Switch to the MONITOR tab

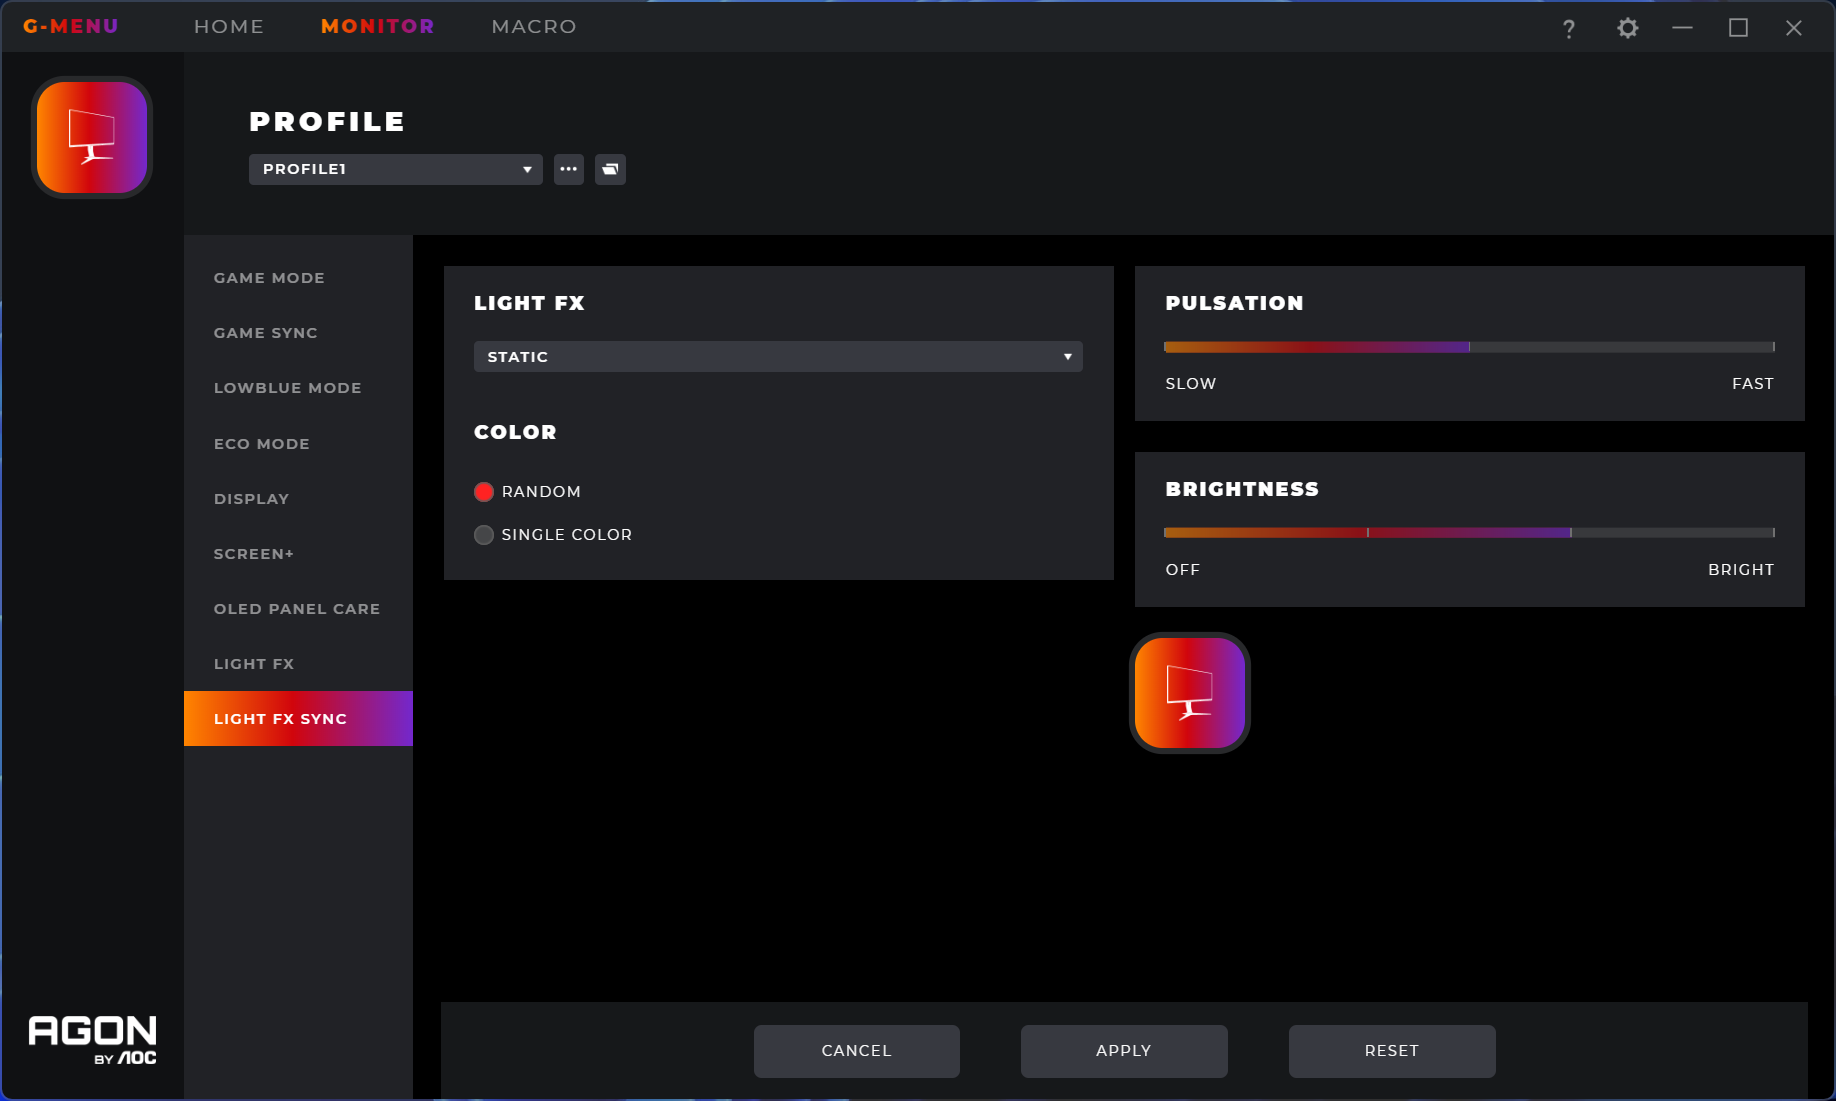pyautogui.click(x=378, y=26)
